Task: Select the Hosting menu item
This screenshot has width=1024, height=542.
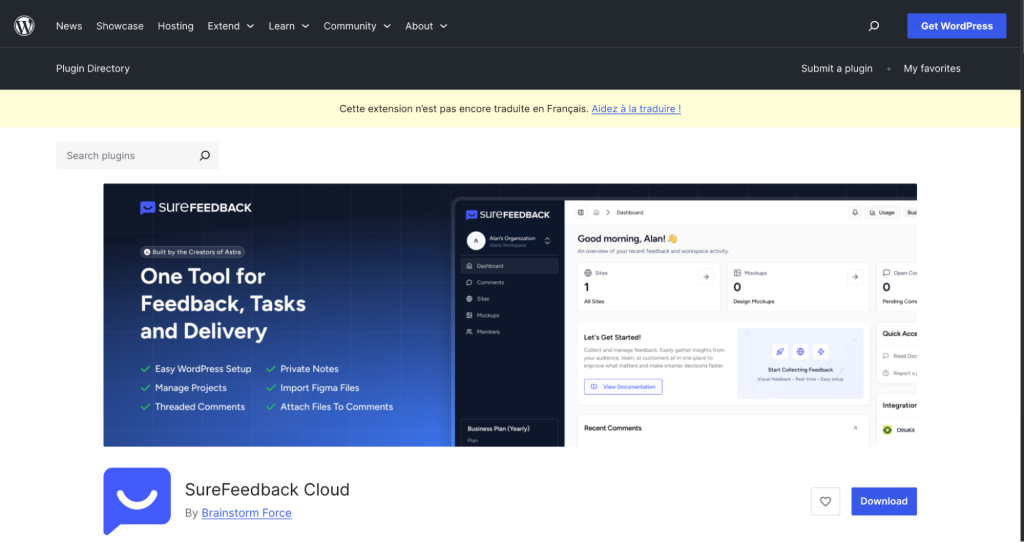Action: [175, 26]
